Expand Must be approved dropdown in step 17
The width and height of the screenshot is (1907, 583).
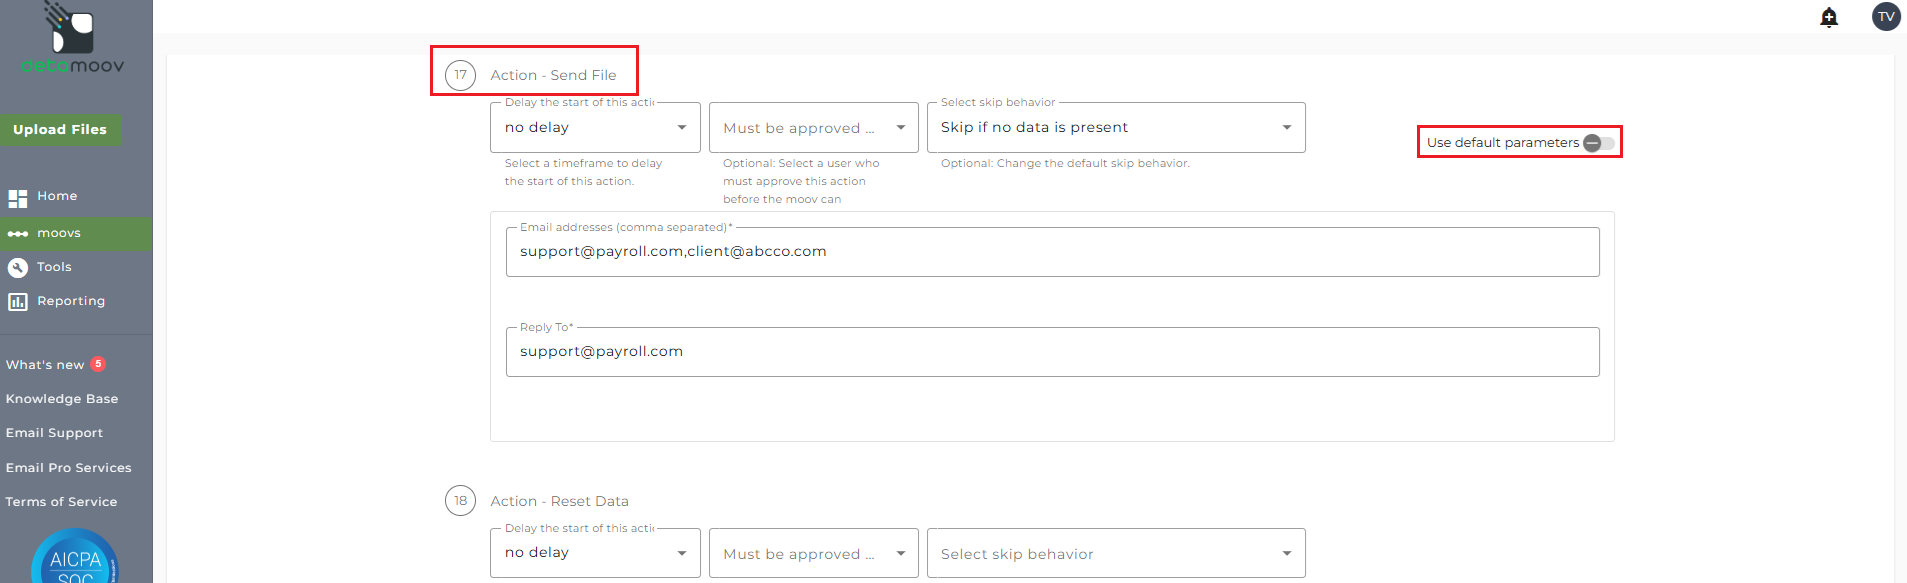pos(813,128)
